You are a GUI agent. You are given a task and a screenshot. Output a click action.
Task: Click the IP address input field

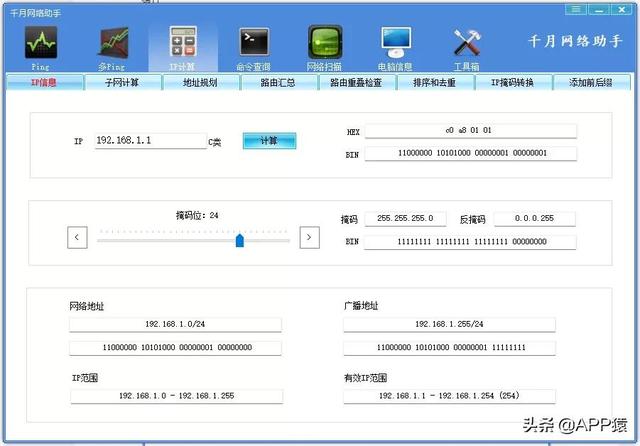click(x=150, y=141)
